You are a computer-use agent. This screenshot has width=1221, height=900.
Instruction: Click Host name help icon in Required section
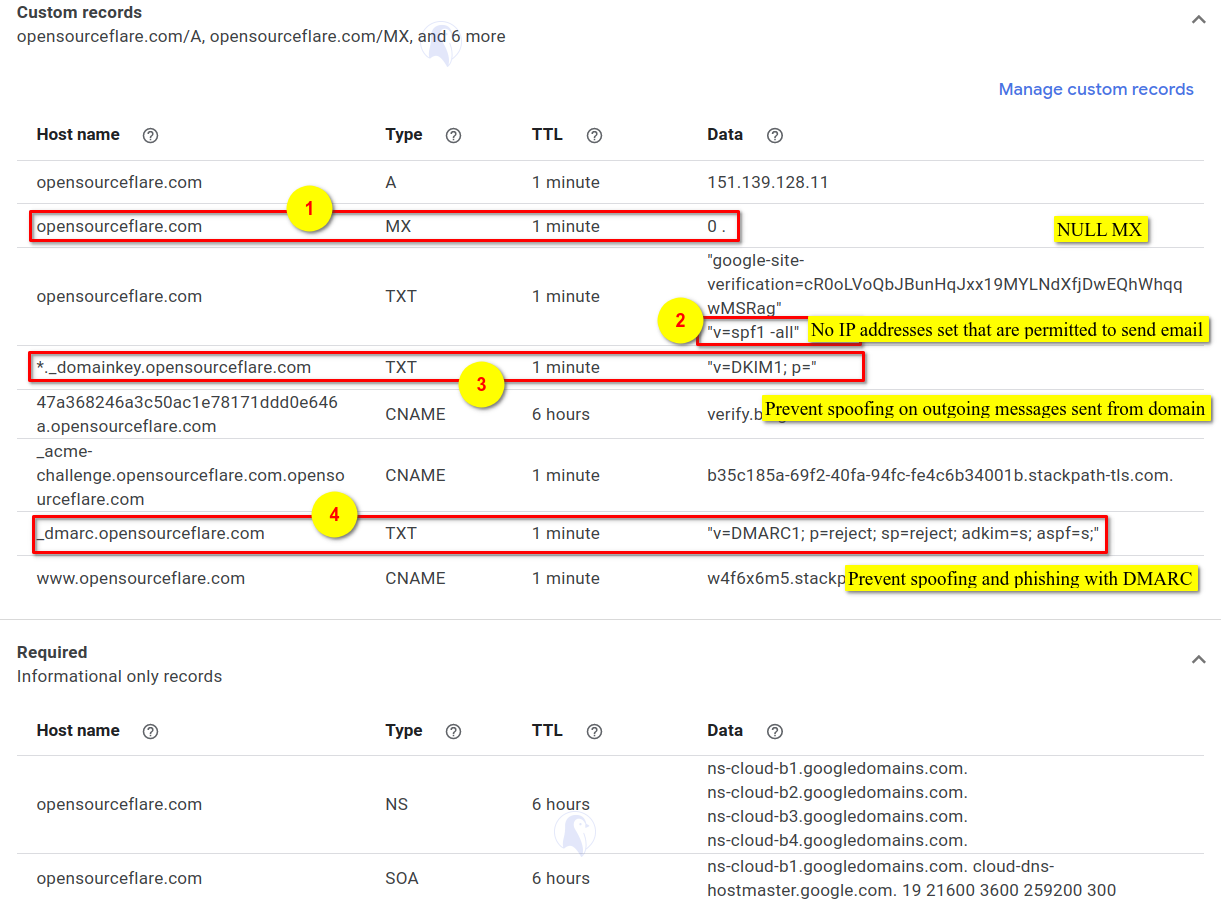151,731
